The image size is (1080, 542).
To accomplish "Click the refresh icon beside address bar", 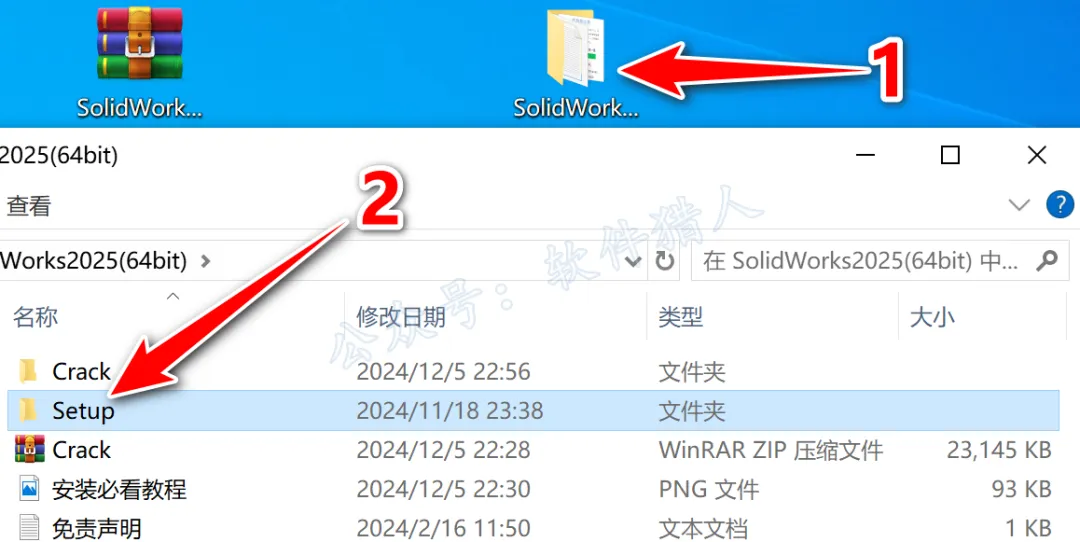I will (664, 261).
